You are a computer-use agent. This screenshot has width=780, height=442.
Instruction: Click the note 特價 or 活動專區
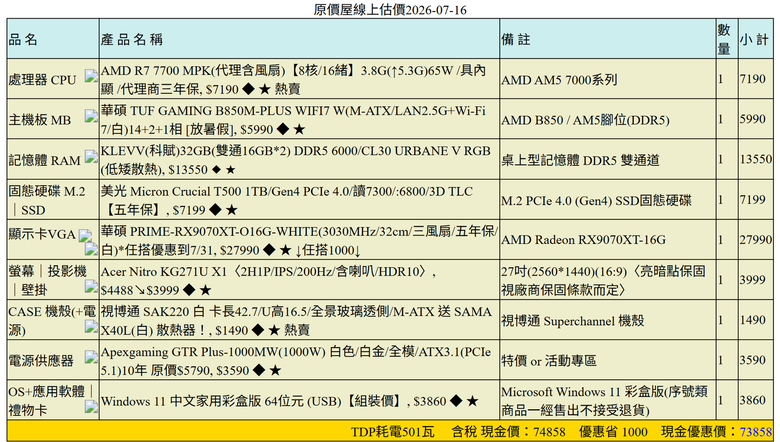(x=549, y=360)
